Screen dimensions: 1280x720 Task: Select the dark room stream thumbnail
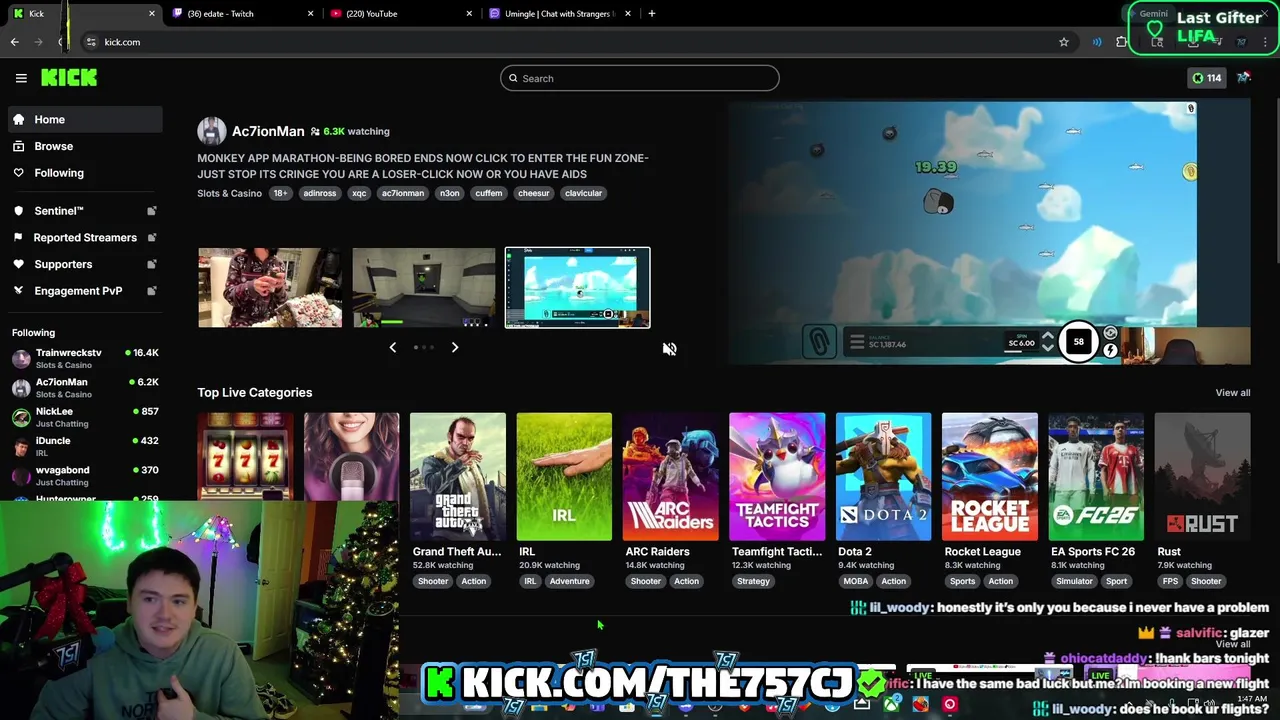[424, 288]
